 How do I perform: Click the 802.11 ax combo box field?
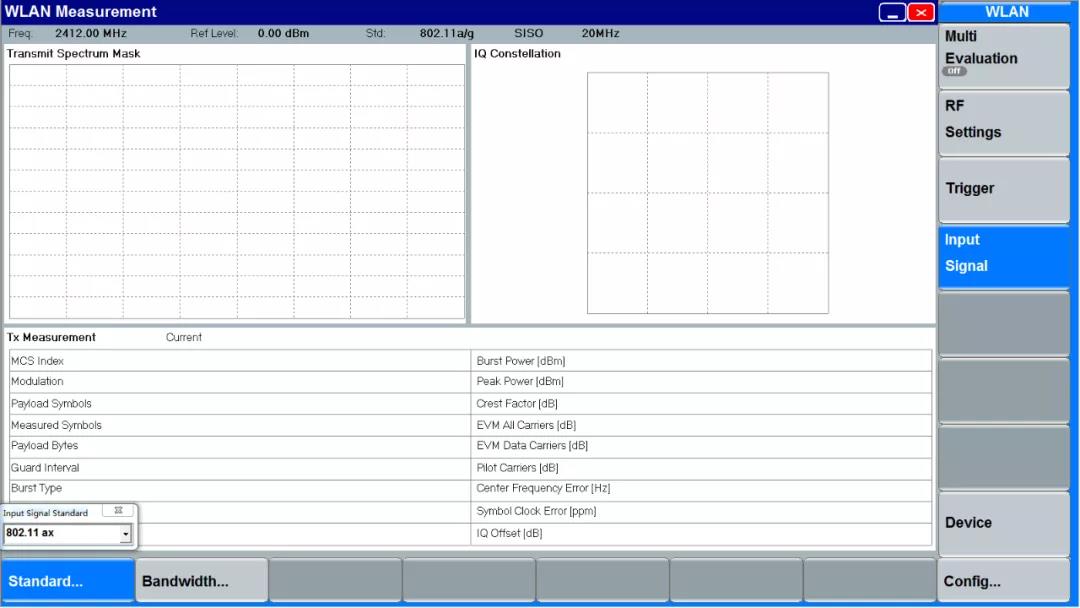point(62,534)
